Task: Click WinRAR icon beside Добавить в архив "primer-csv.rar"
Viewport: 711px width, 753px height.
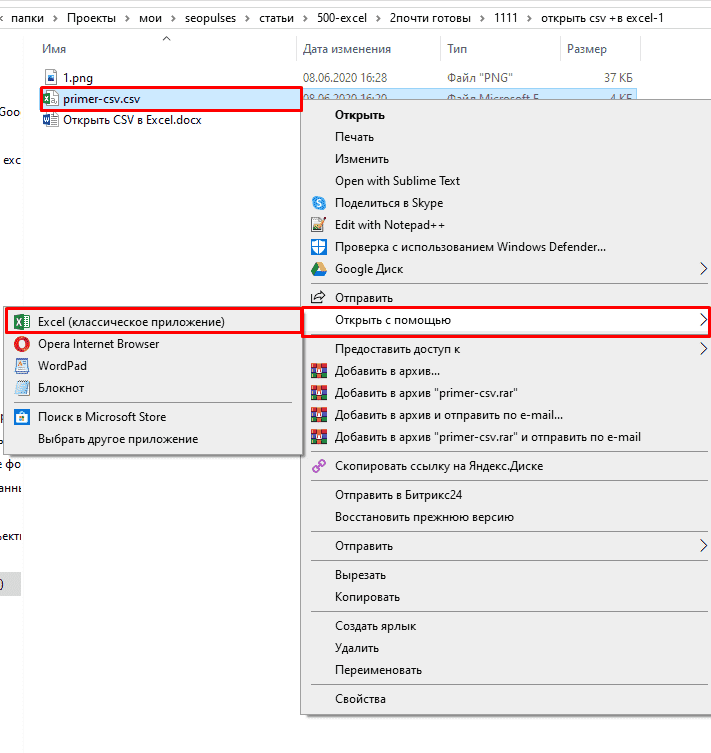Action: tap(319, 393)
